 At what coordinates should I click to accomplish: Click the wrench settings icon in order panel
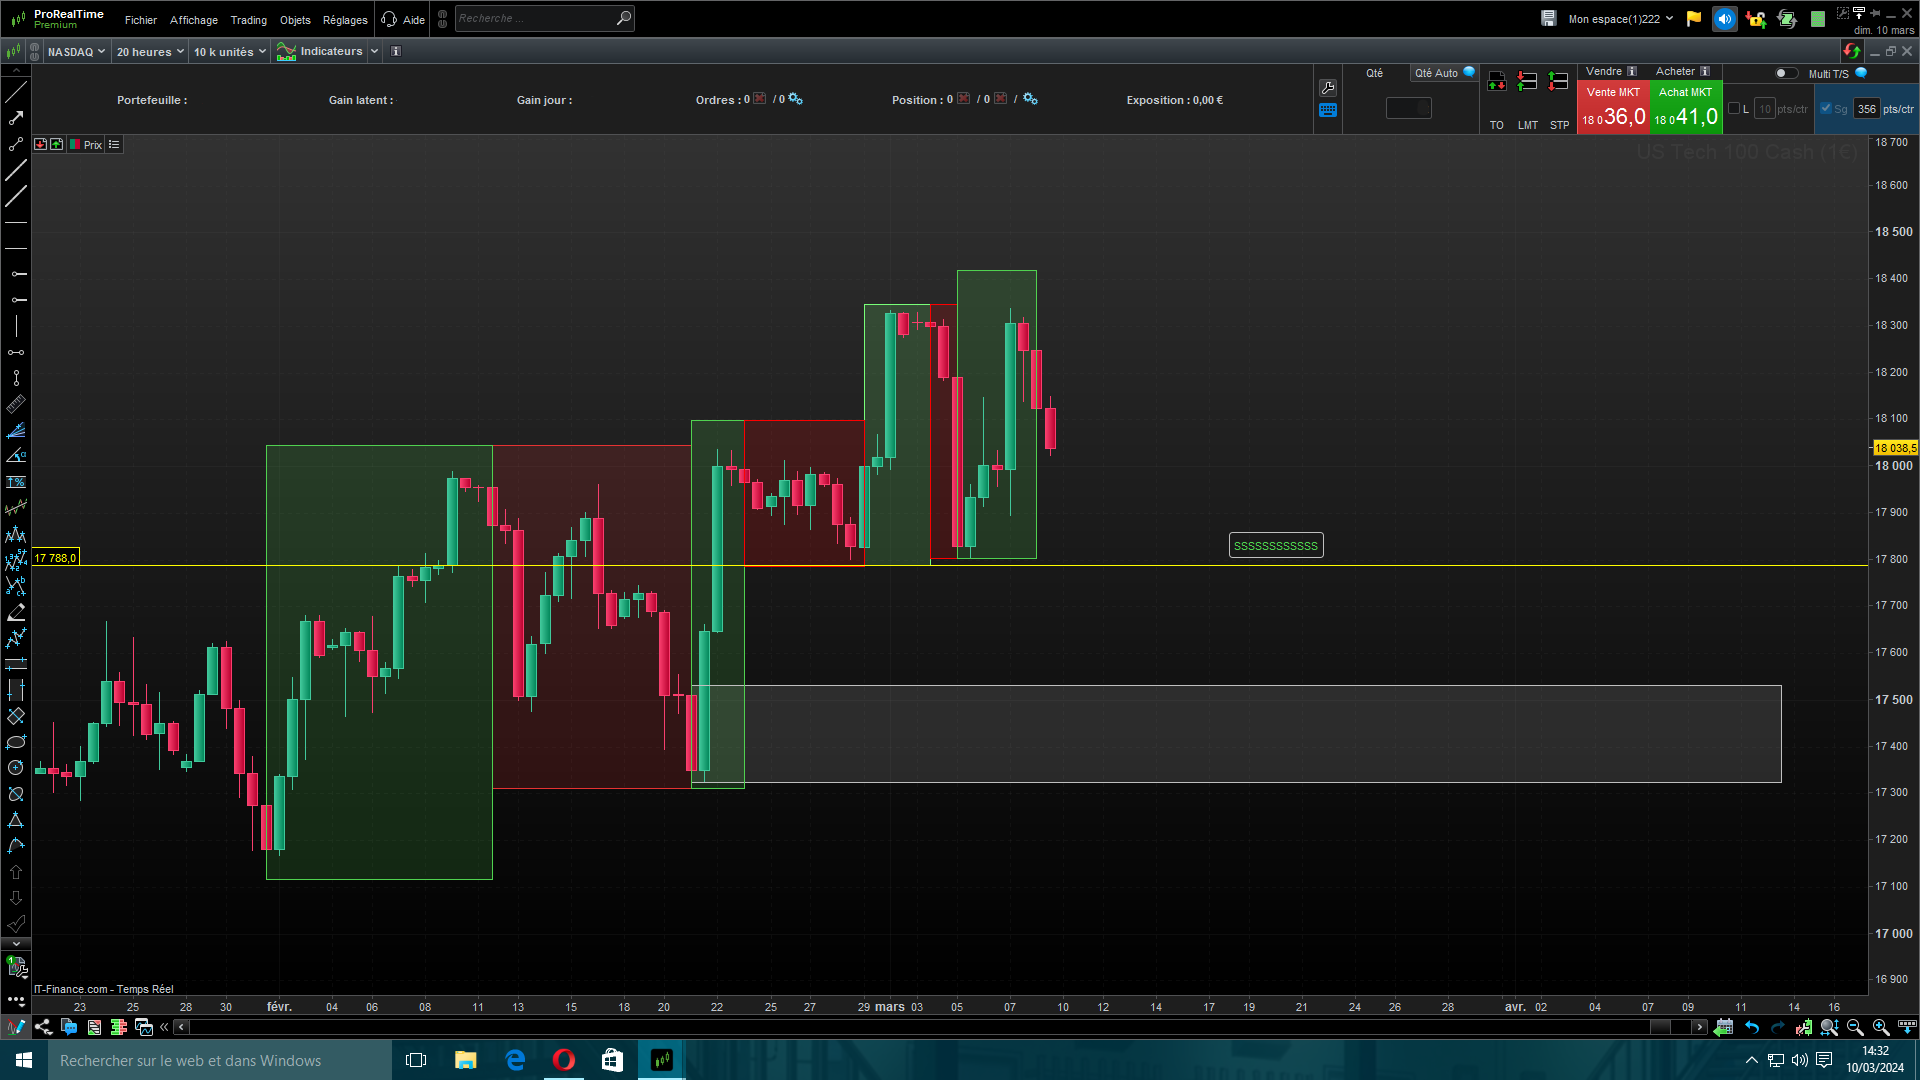pyautogui.click(x=1328, y=88)
